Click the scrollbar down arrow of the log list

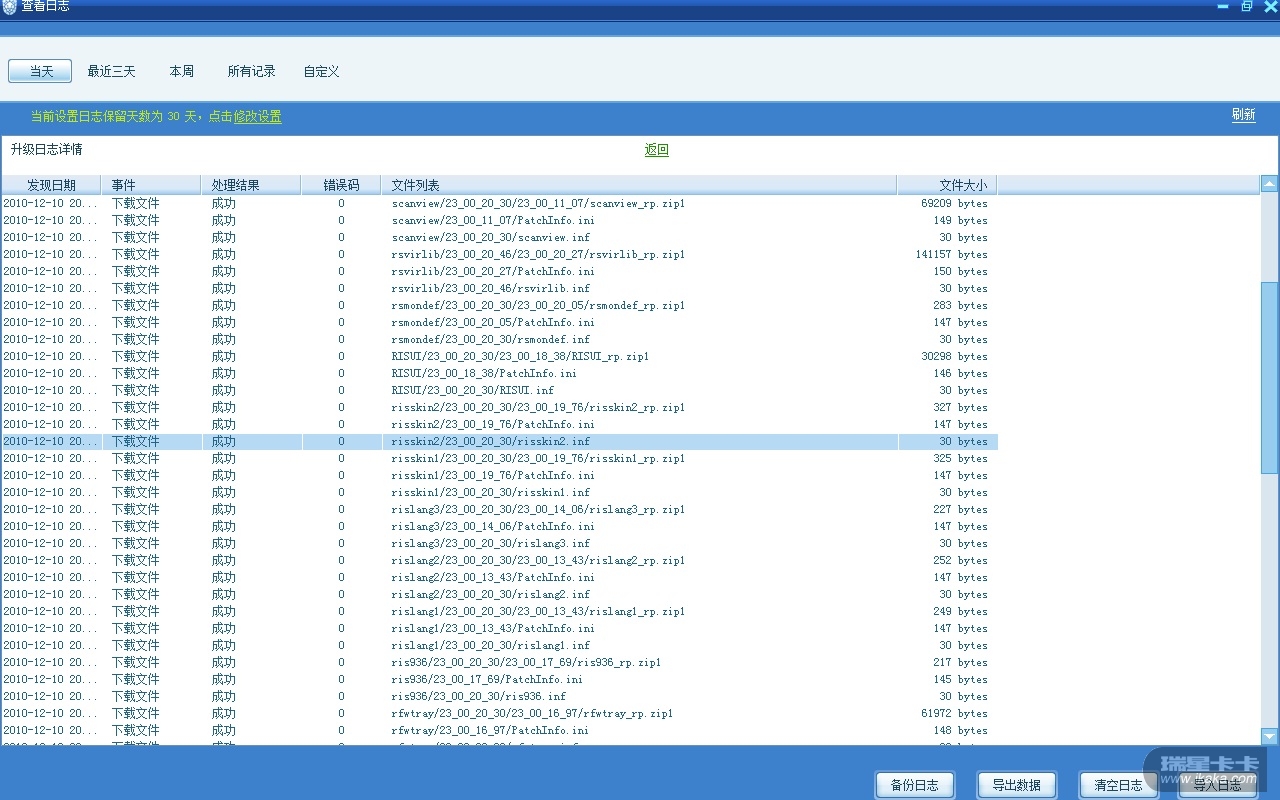tap(1270, 737)
